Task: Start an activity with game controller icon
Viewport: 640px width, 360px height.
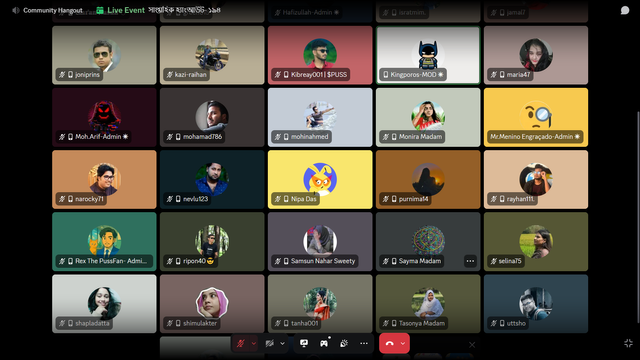Action: coord(324,343)
